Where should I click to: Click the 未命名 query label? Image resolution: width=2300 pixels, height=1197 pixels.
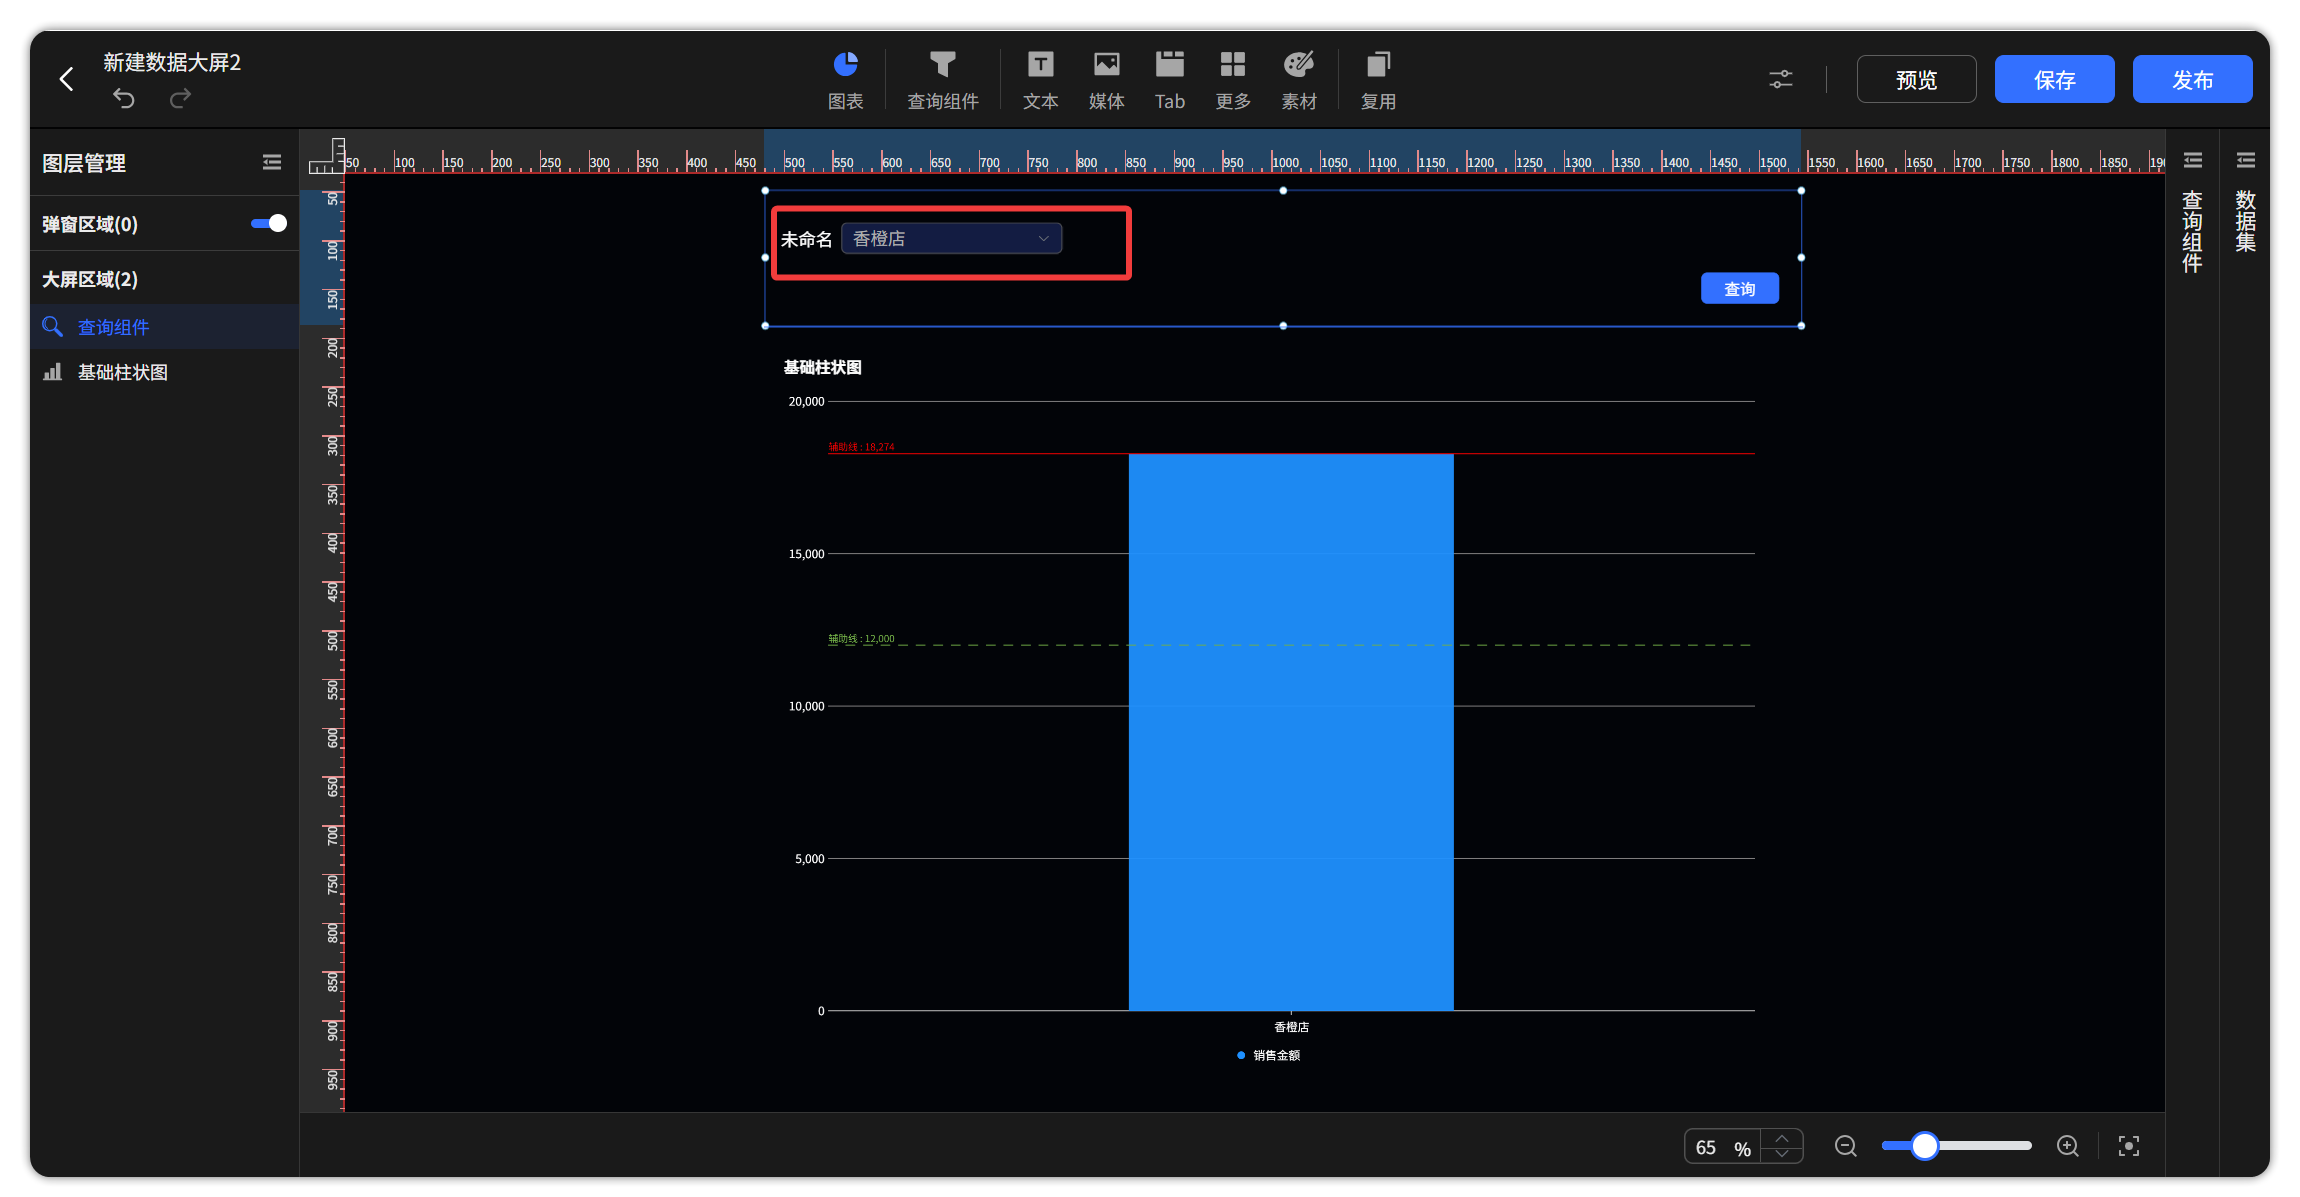click(x=806, y=239)
